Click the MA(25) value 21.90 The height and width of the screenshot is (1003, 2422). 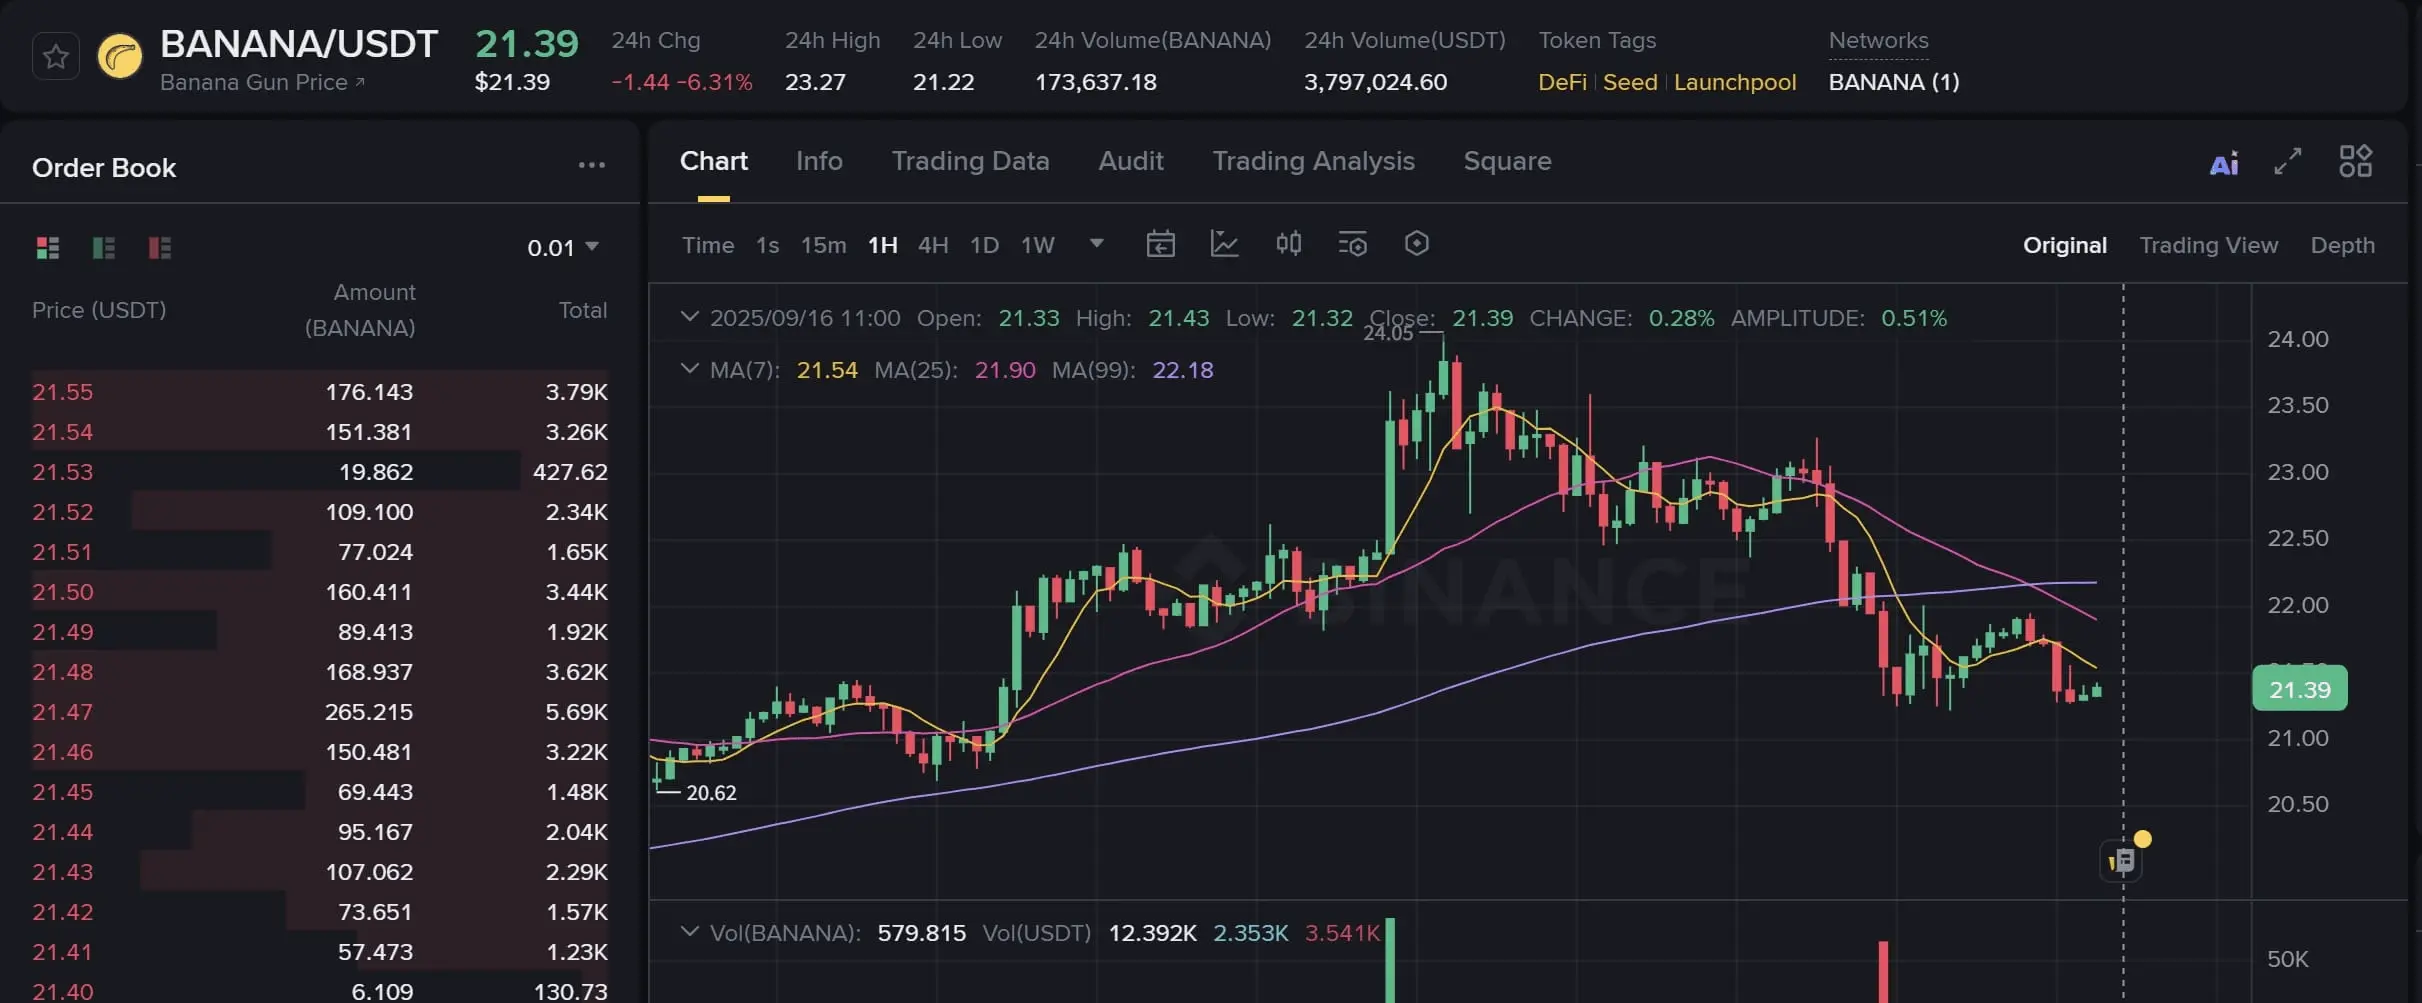click(1005, 370)
